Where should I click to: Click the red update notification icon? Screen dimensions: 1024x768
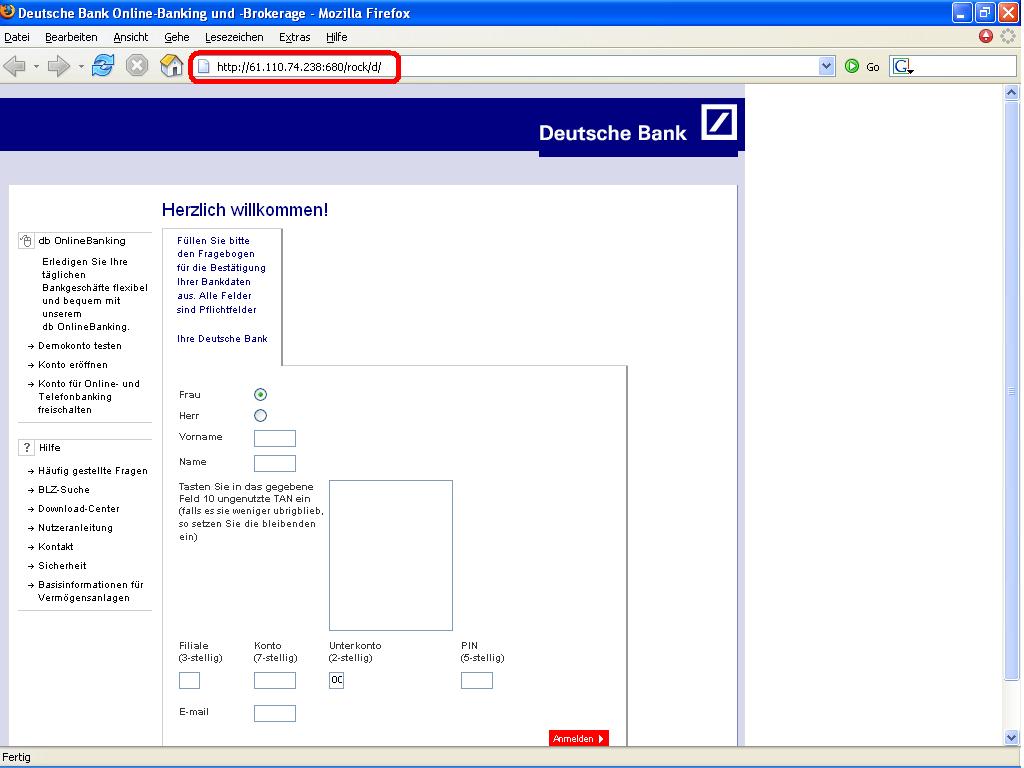coord(985,37)
